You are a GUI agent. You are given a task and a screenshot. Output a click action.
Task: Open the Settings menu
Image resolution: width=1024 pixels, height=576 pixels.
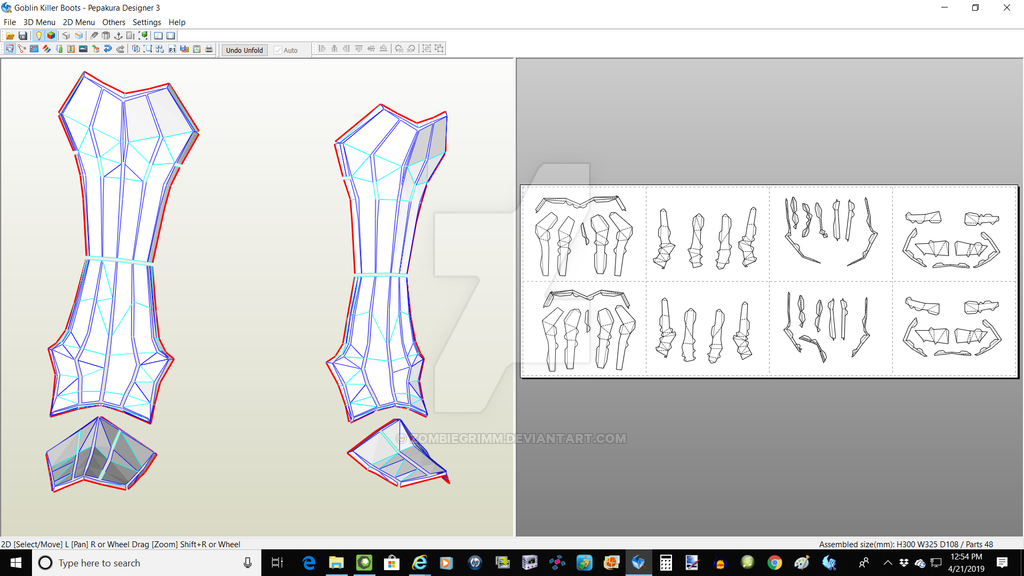[x=146, y=22]
